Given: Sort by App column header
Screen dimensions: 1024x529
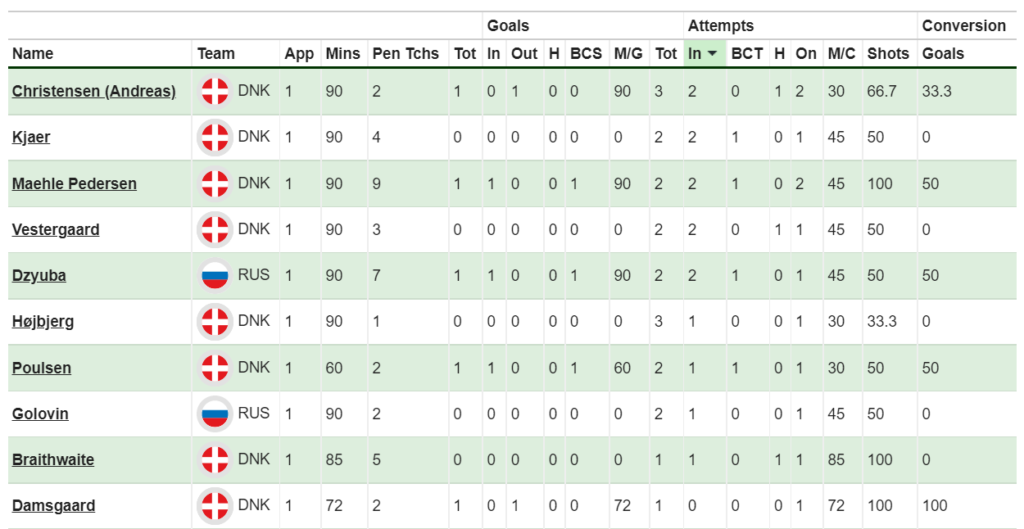Looking at the screenshot, I should point(299,54).
